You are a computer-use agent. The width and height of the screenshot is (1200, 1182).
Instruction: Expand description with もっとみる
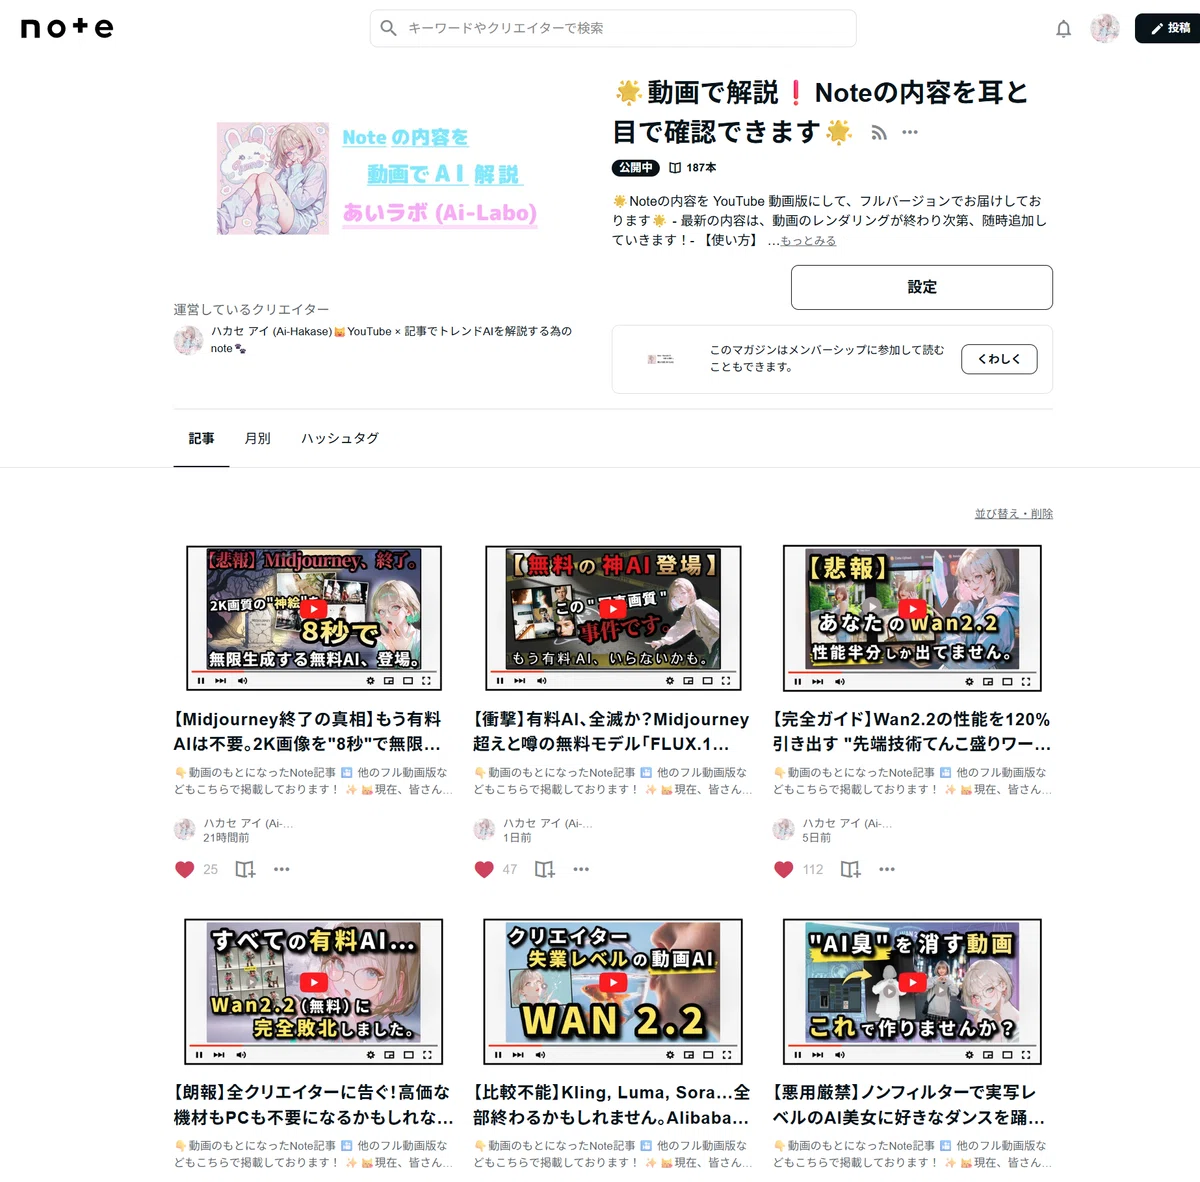[x=808, y=241]
